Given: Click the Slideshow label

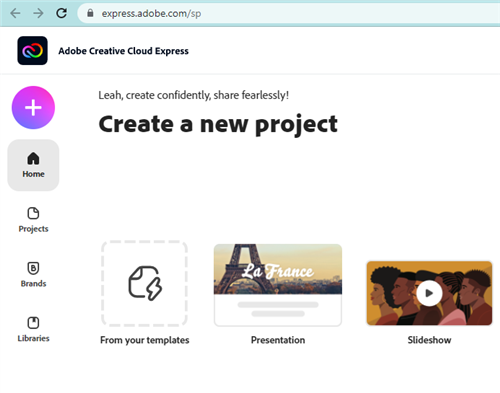Looking at the screenshot, I should (x=429, y=340).
